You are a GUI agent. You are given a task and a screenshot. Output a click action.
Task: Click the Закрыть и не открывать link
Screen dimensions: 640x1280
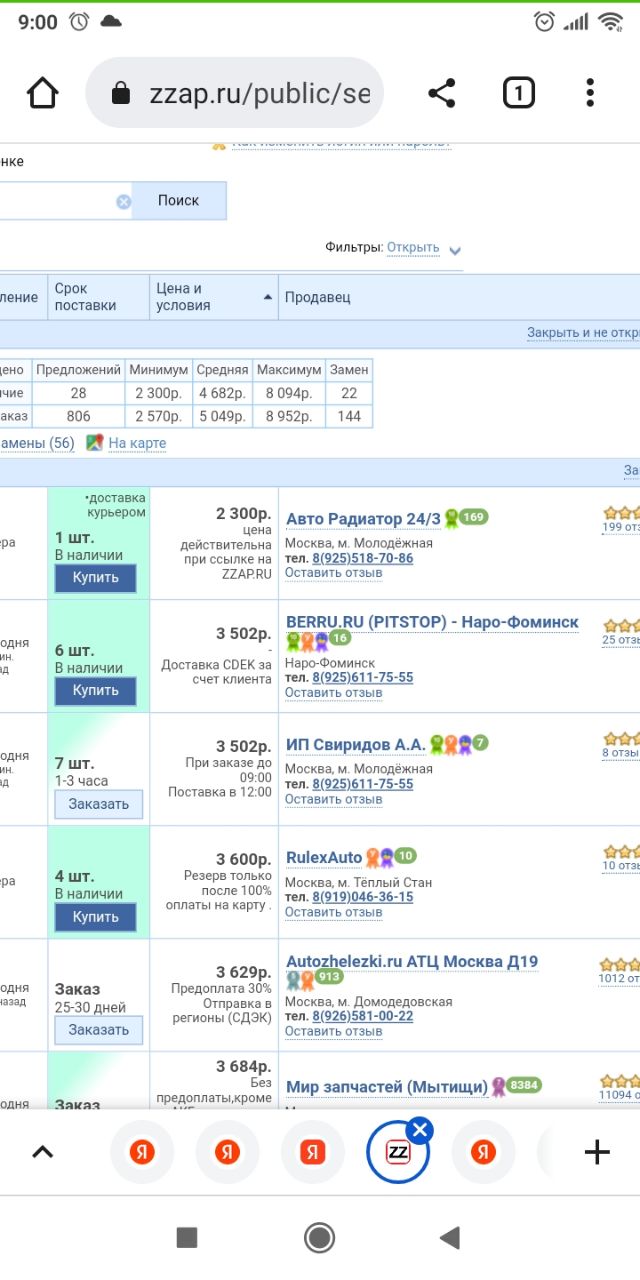[x=583, y=333]
